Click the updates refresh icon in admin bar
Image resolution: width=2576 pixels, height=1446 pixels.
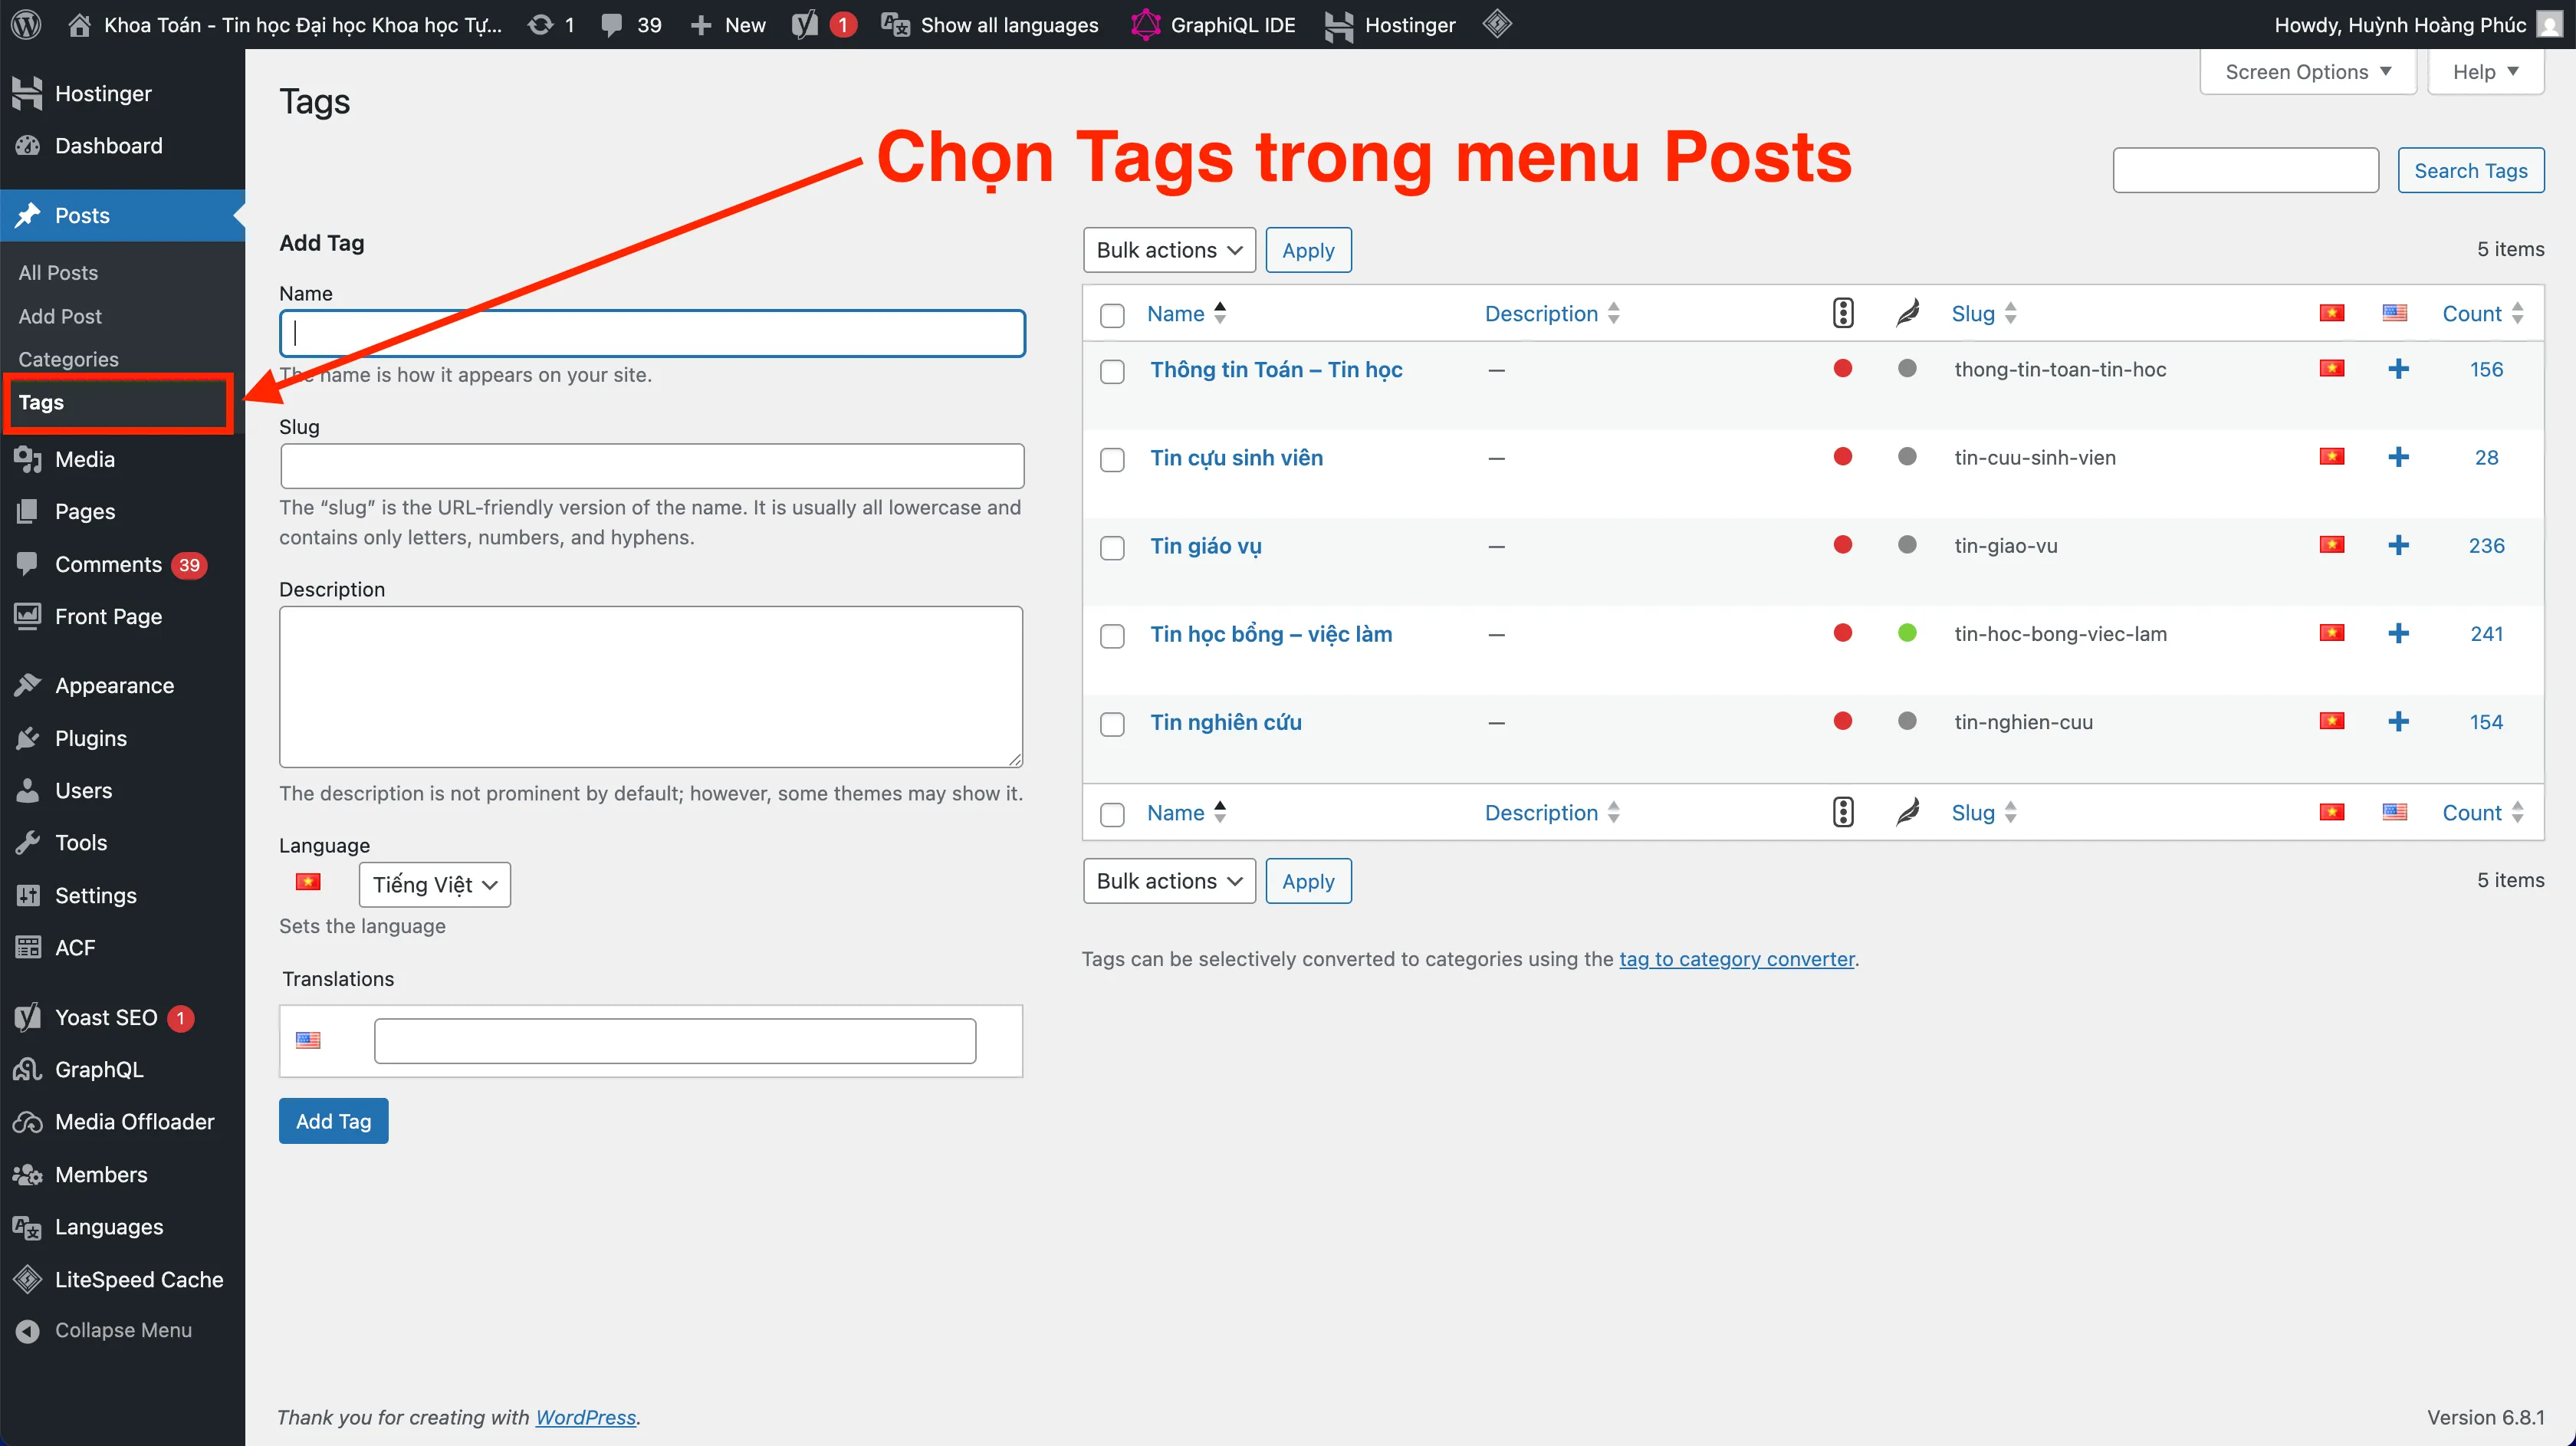point(540,24)
